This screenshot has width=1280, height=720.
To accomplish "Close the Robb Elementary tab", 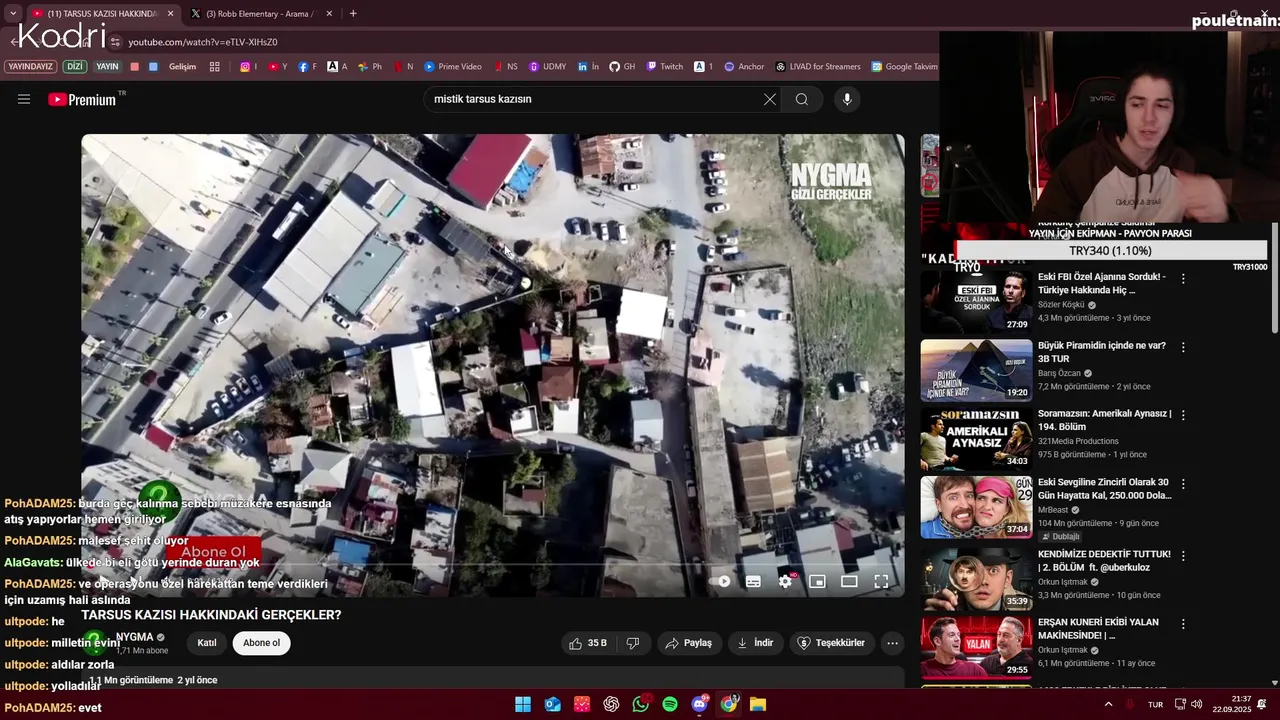I will click(329, 13).
